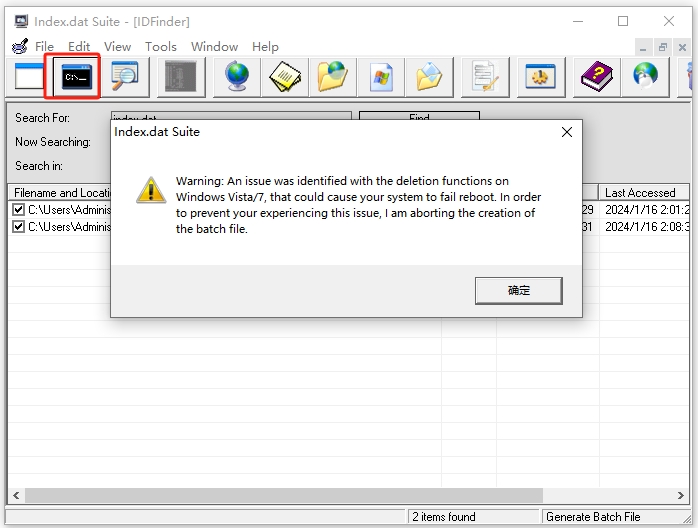
Task: Open the Help menu
Action: (x=265, y=46)
